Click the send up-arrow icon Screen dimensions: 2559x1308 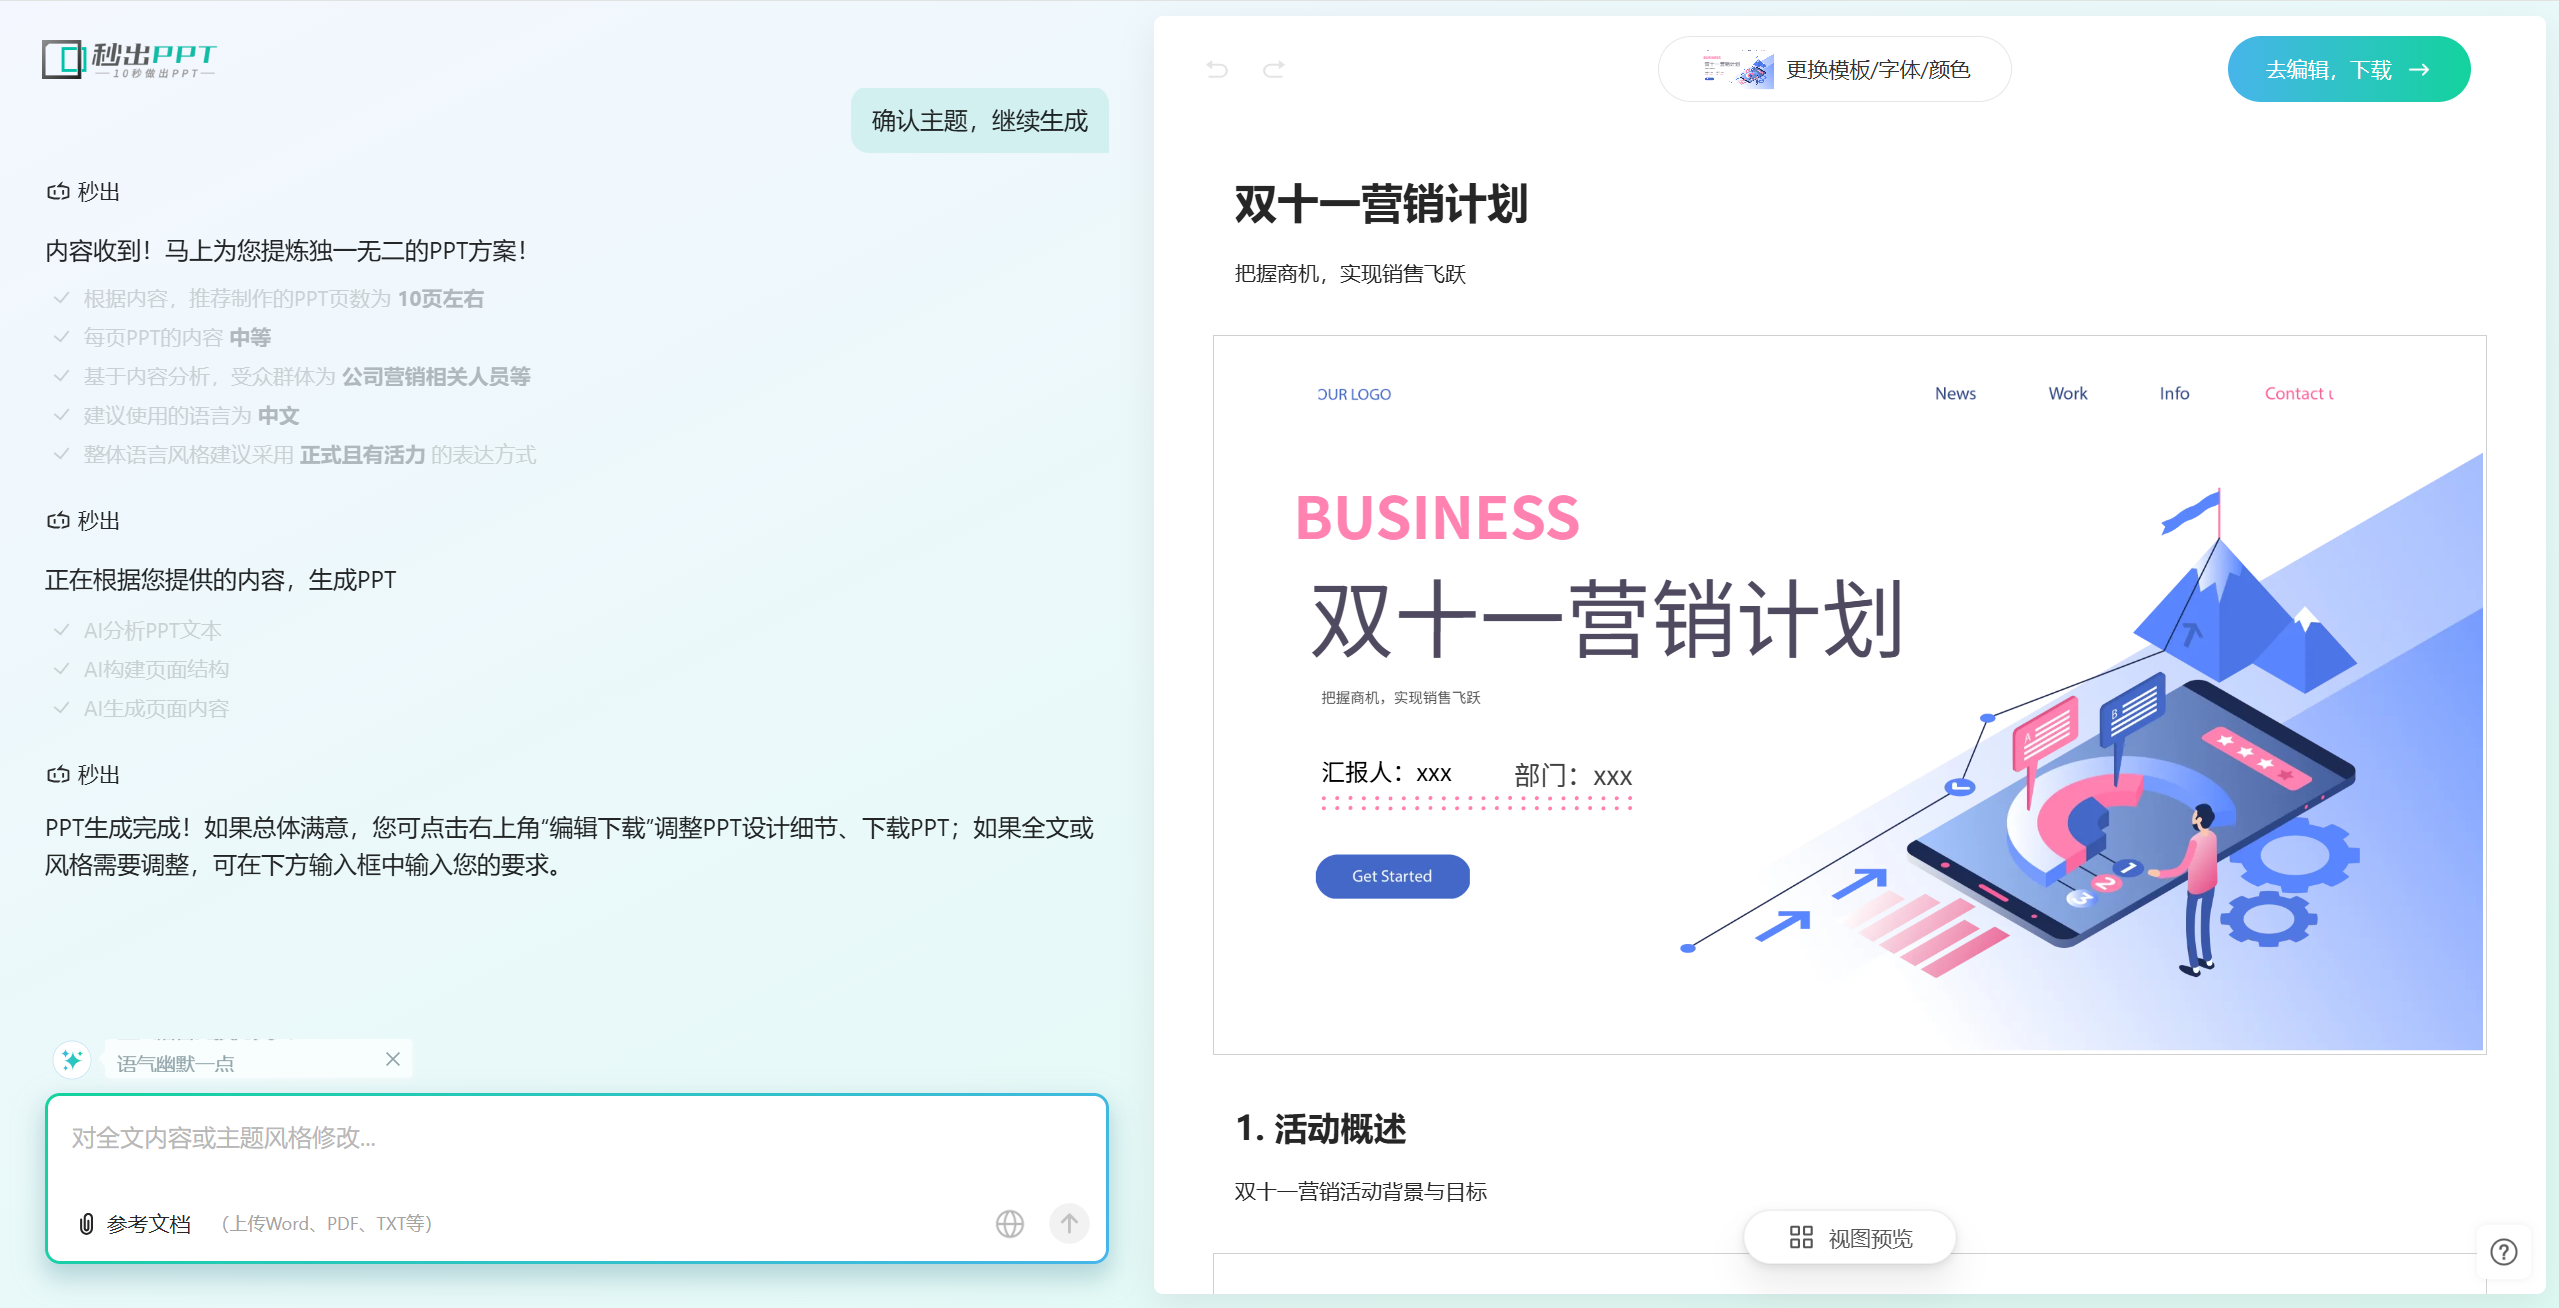tap(1069, 1223)
